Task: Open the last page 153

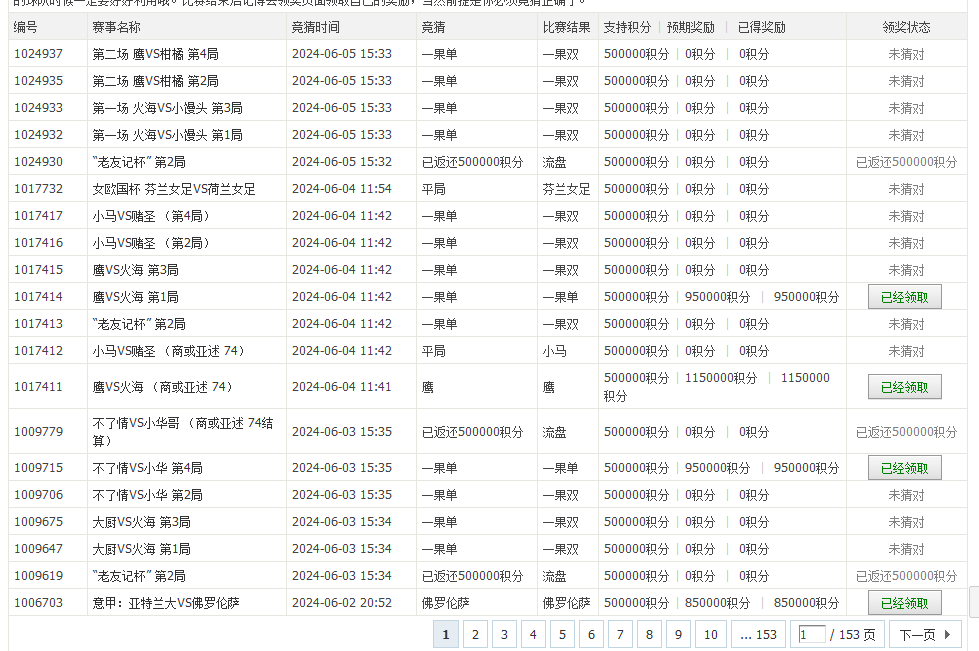Action: click(758, 634)
